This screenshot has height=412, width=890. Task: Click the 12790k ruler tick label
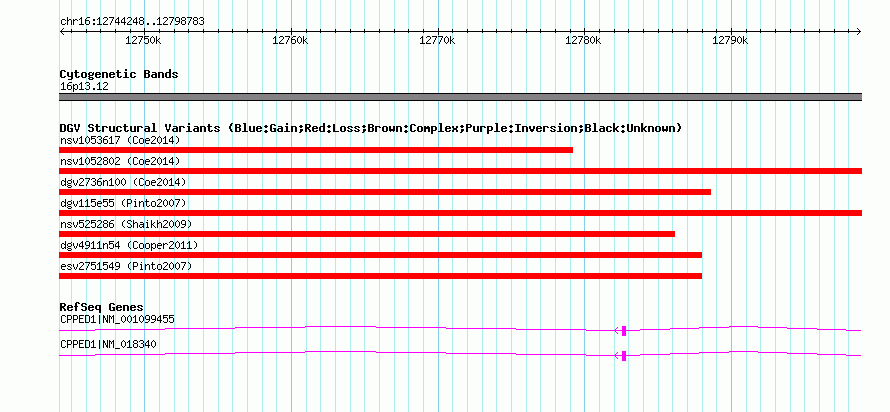731,40
